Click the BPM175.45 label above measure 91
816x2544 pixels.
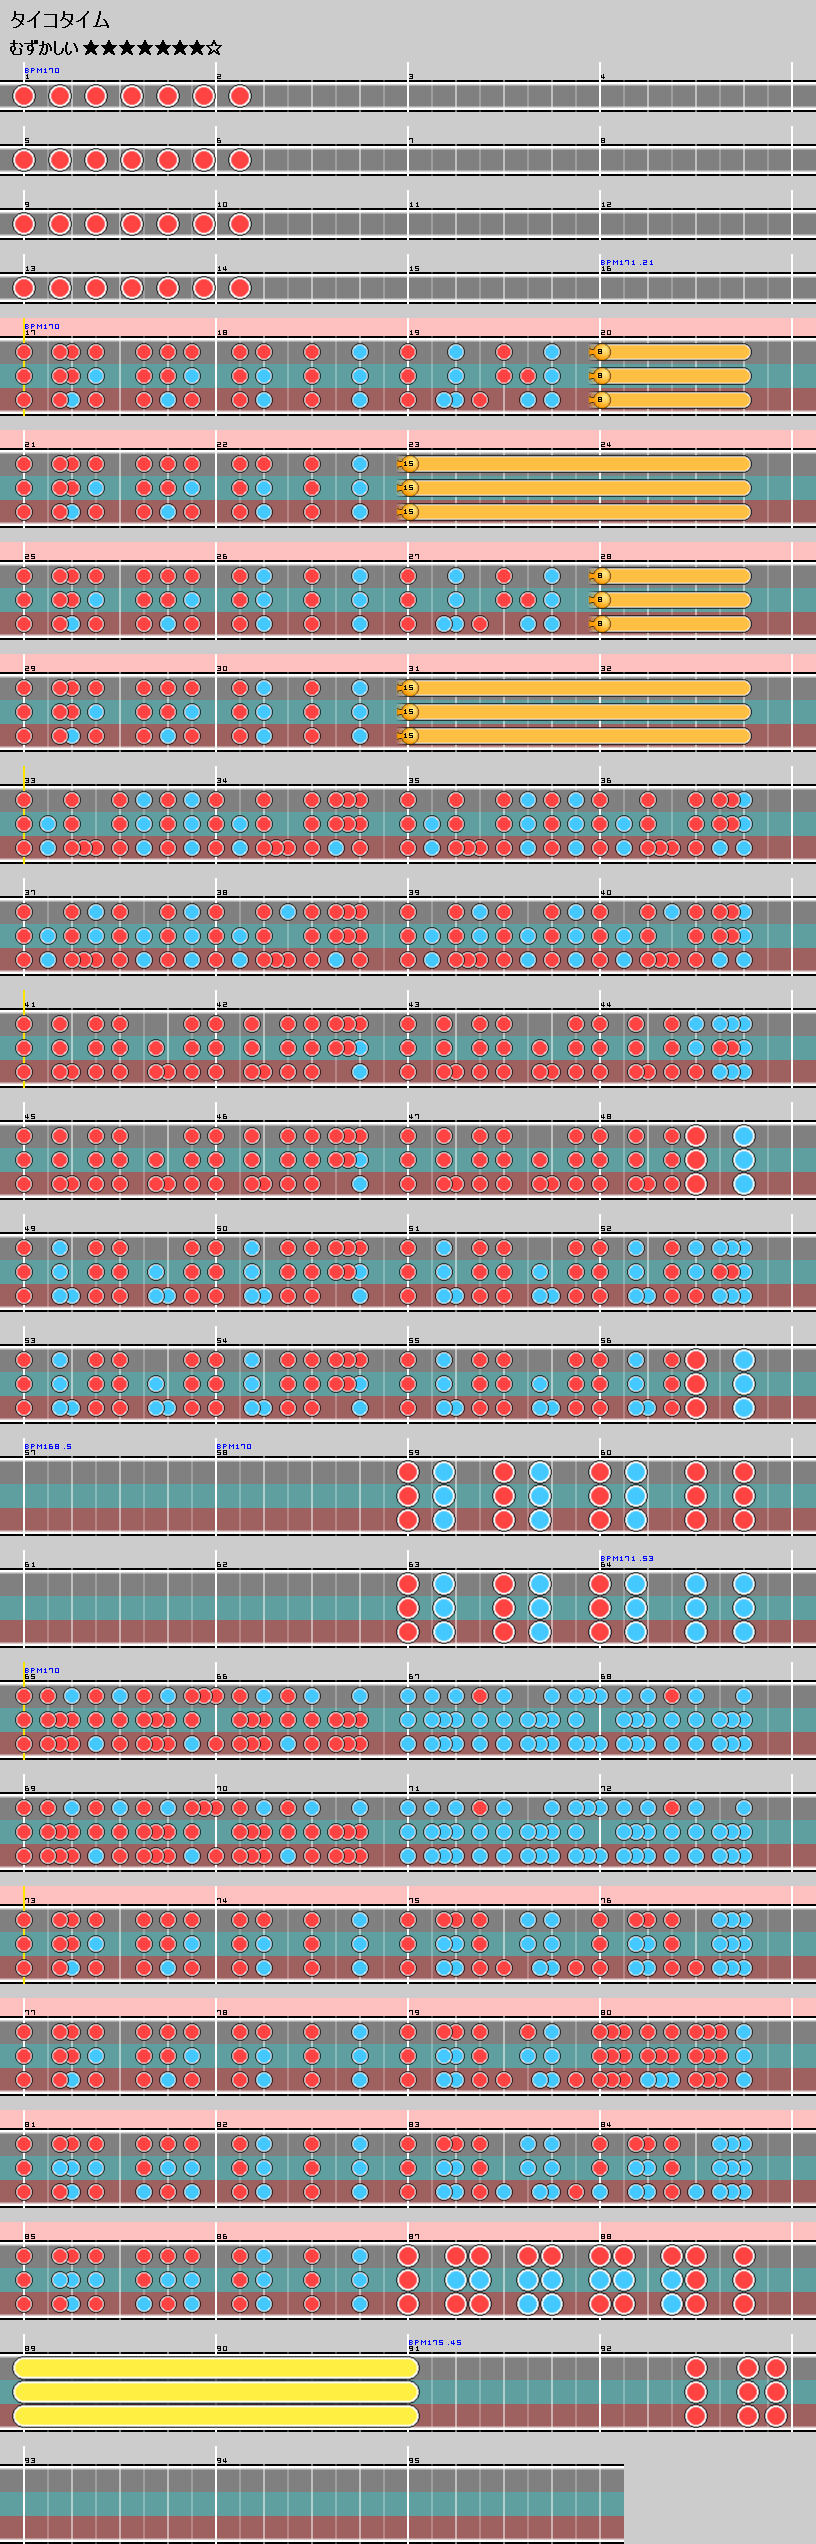[x=435, y=2342]
